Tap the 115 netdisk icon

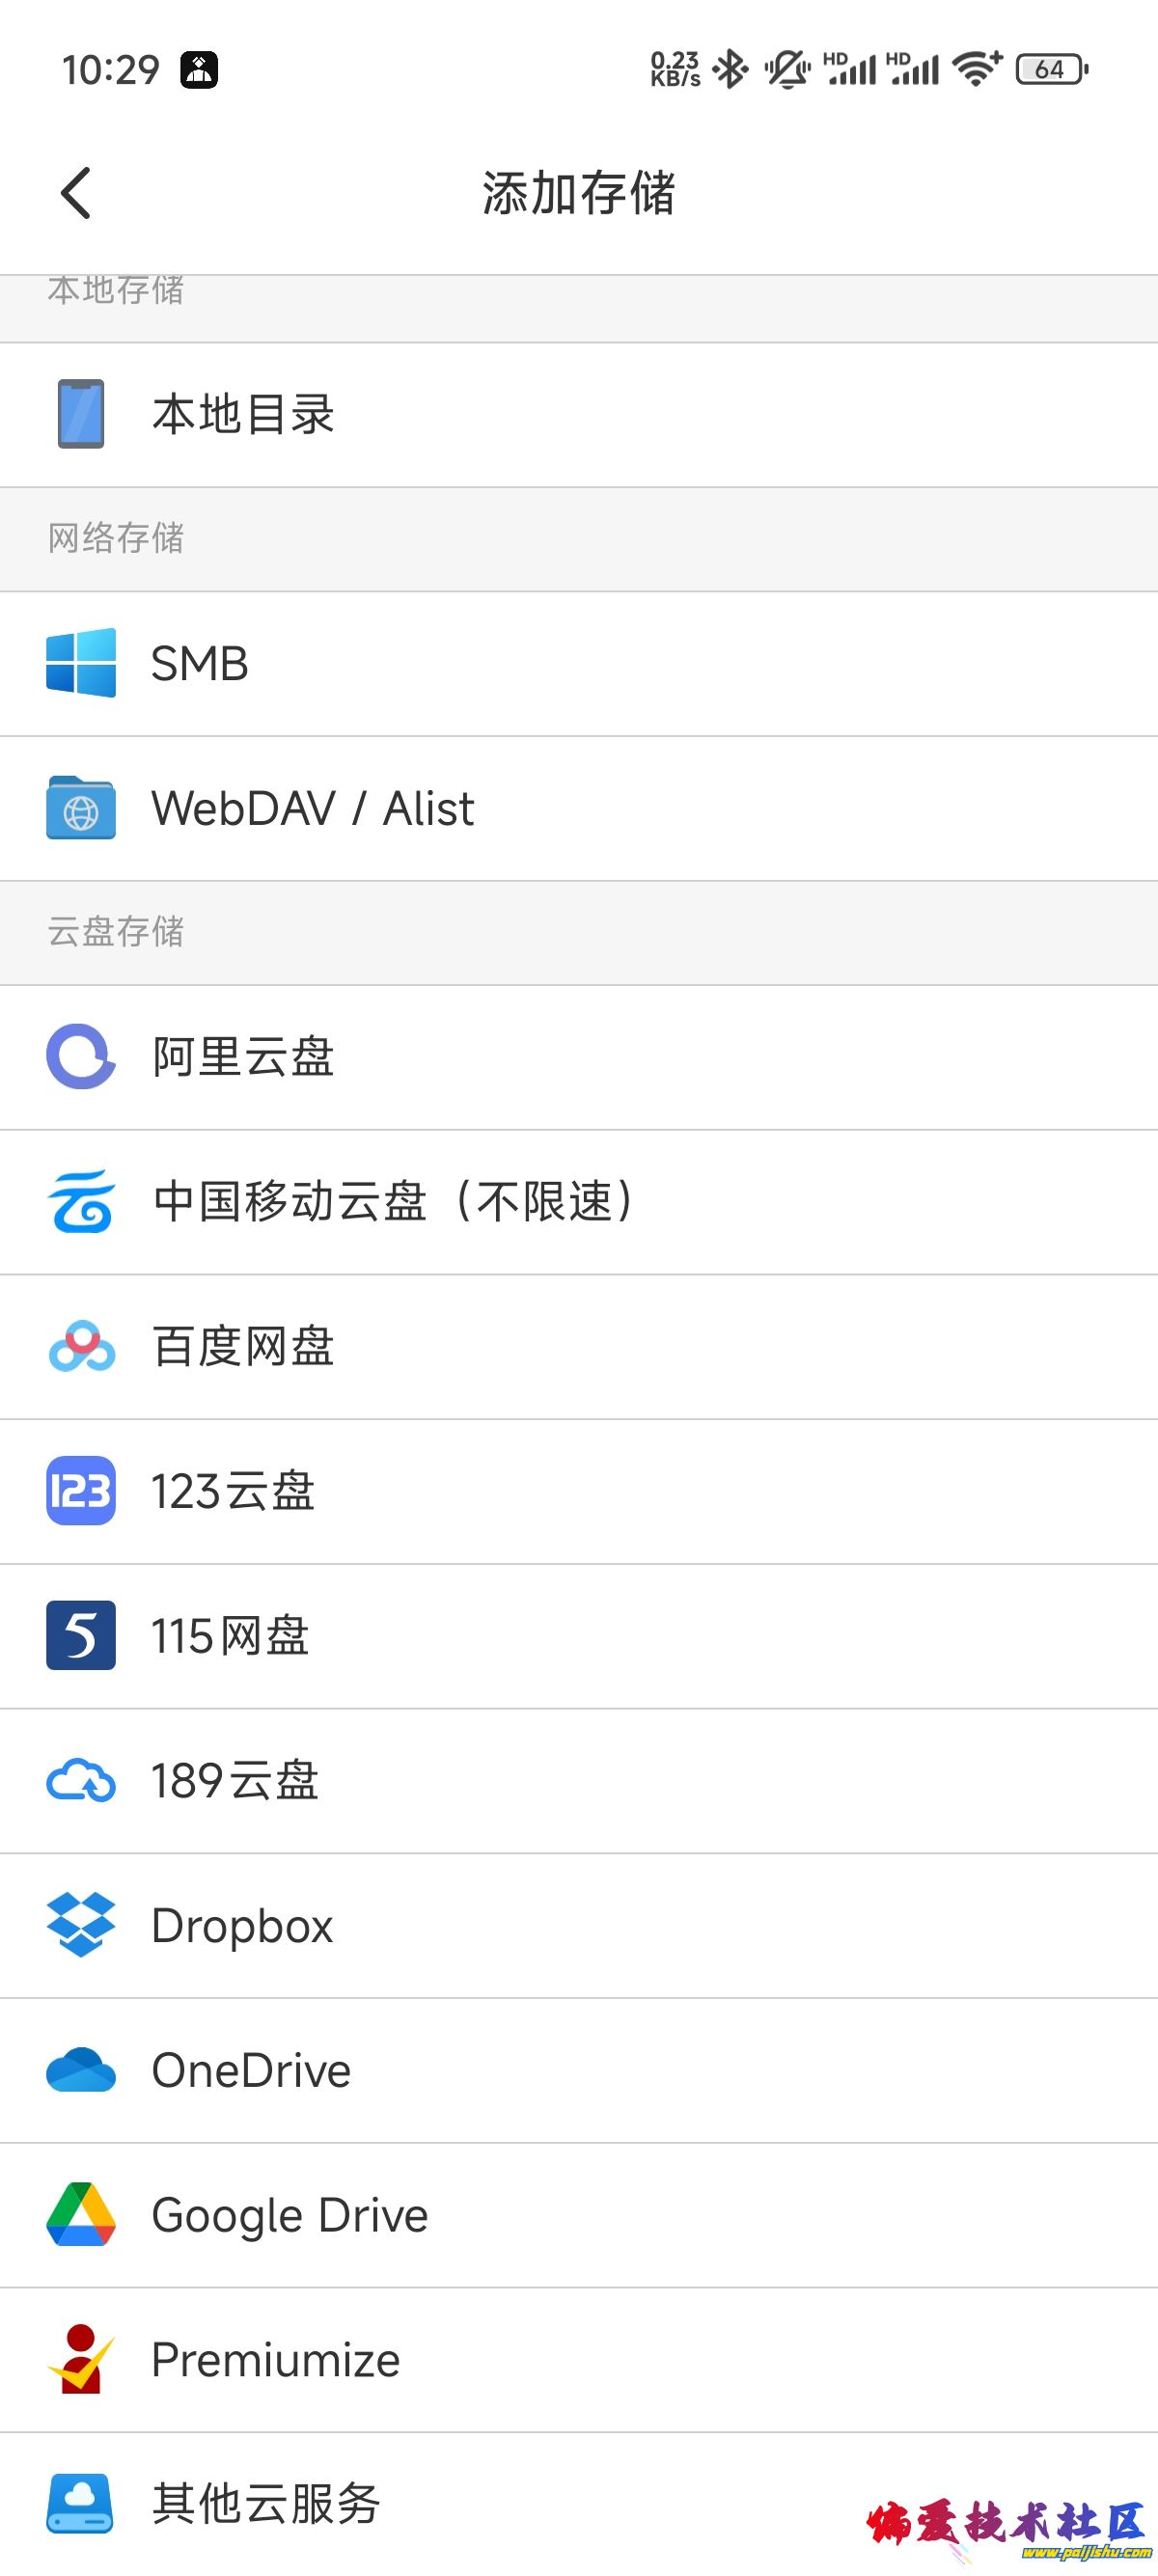click(81, 1635)
